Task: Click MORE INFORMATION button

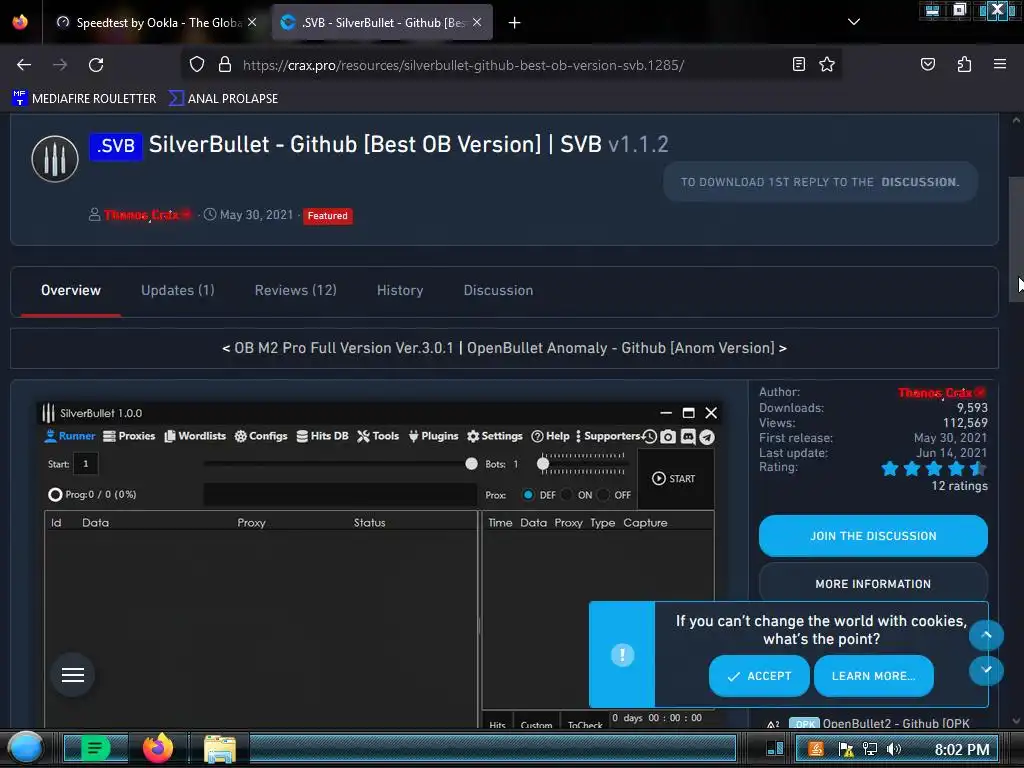Action: 873,583
